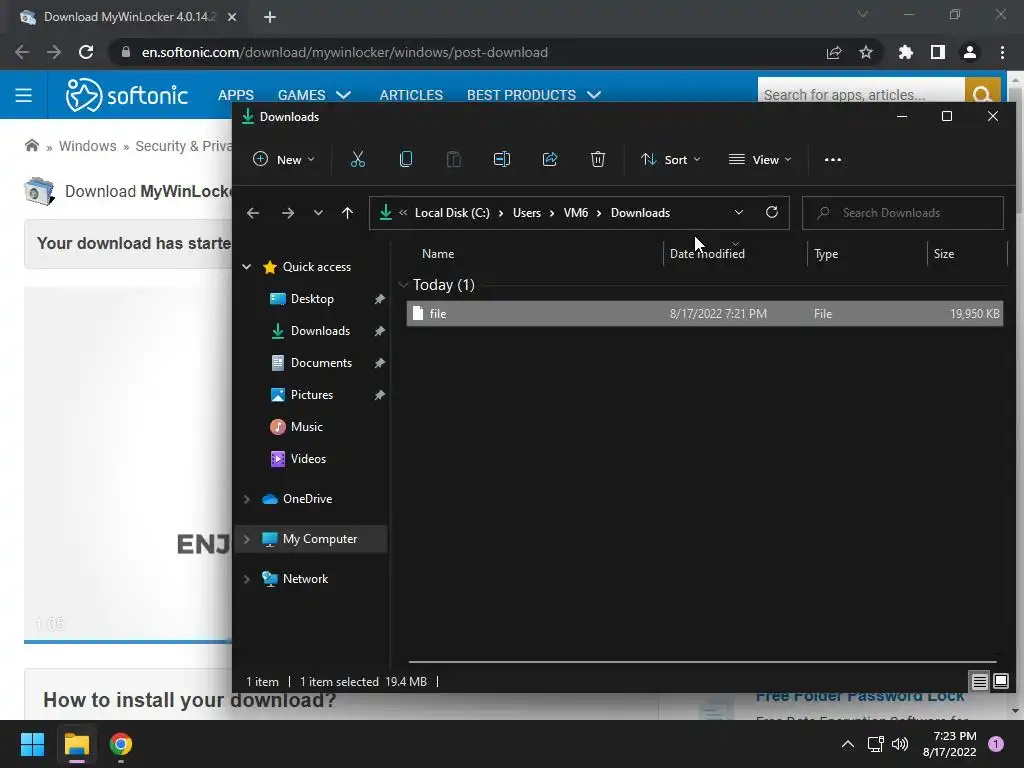Refresh the Downloads folder view
1024x768 pixels.
click(772, 212)
